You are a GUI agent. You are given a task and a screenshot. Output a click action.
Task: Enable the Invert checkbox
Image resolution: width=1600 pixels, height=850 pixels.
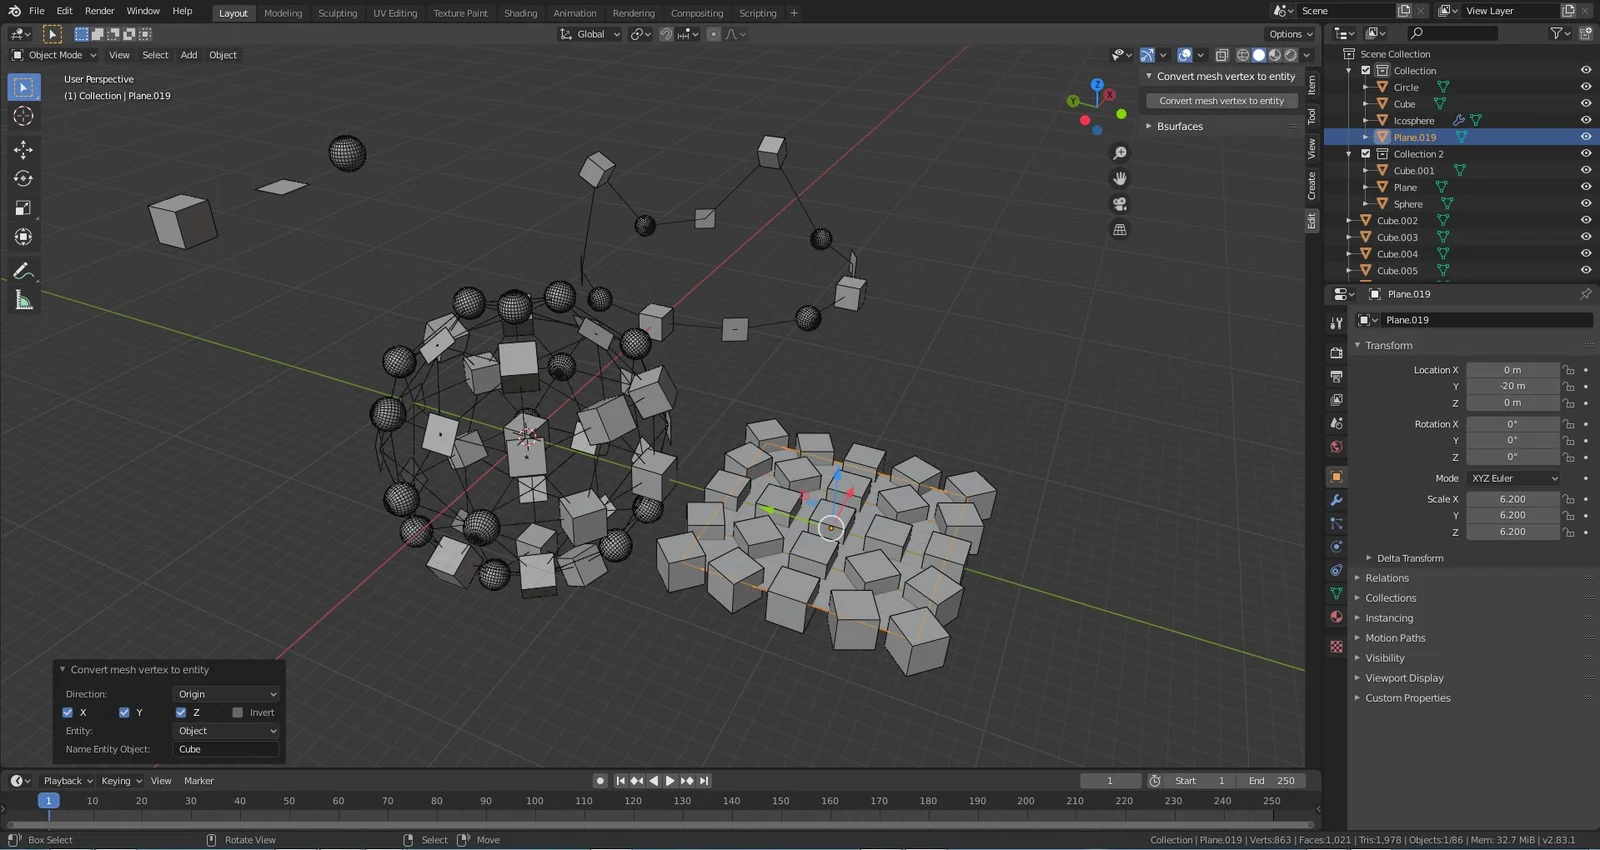click(x=237, y=713)
